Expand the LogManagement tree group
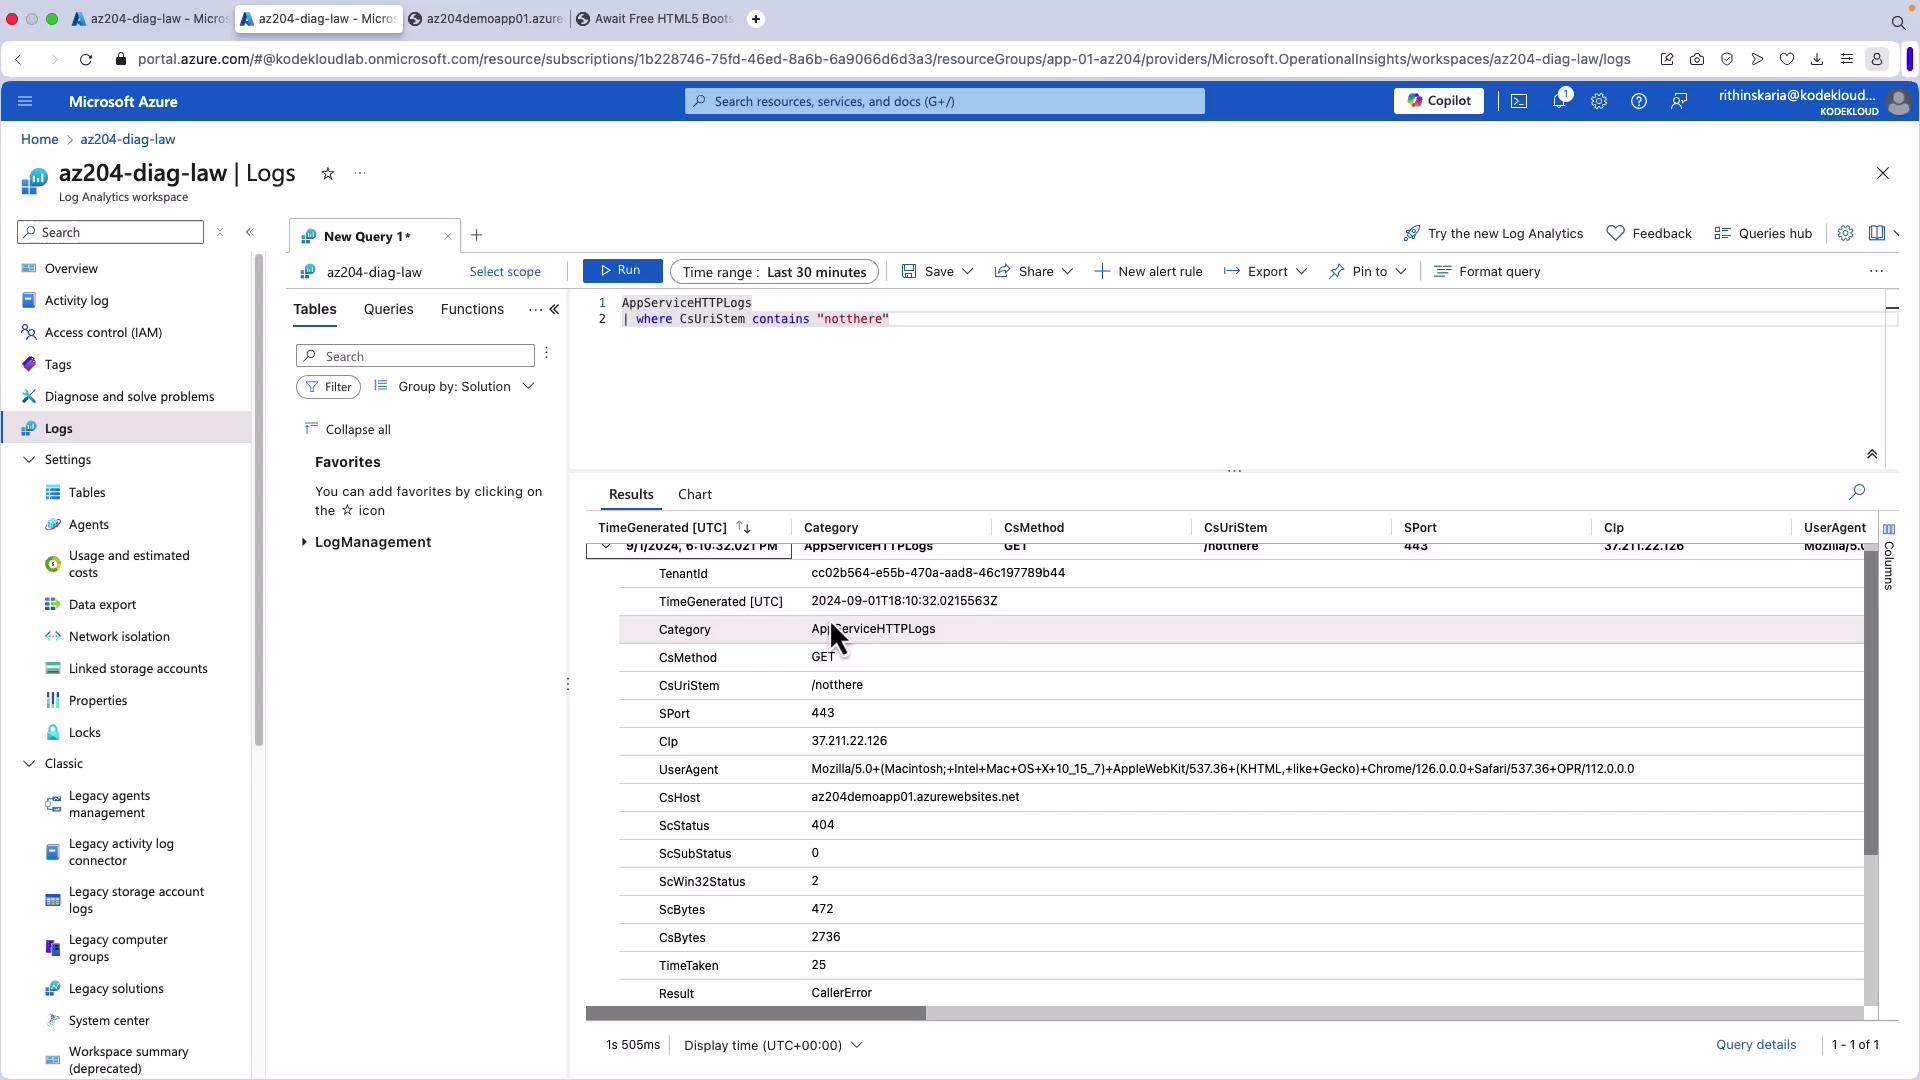Viewport: 1920px width, 1080px height. (304, 542)
